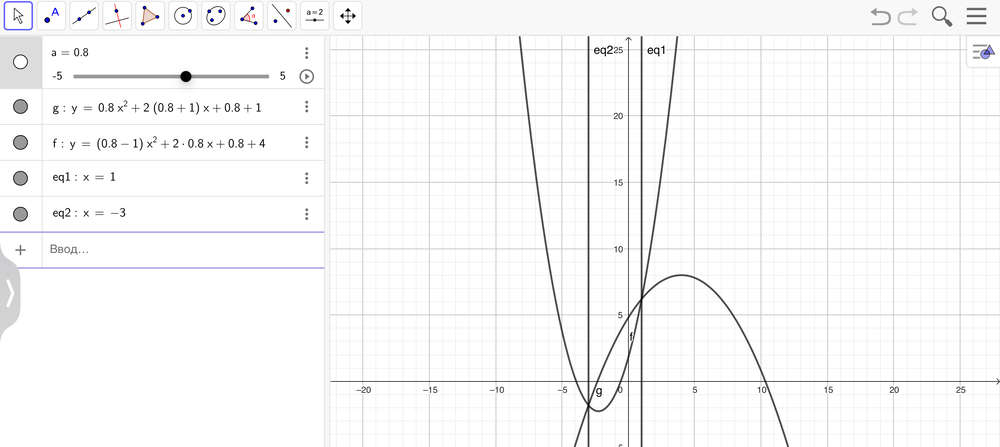Select the Point tool
This screenshot has height=447, width=1000.
tap(51, 16)
